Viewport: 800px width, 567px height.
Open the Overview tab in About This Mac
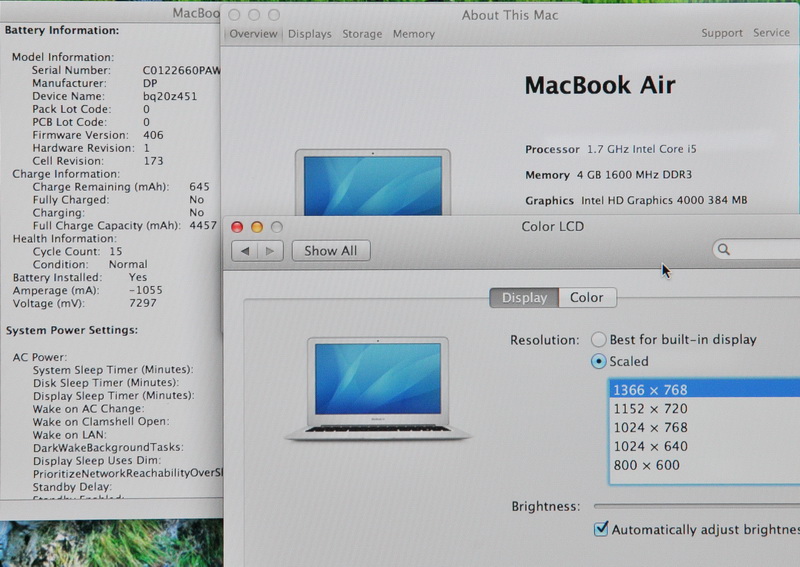pyautogui.click(x=253, y=34)
